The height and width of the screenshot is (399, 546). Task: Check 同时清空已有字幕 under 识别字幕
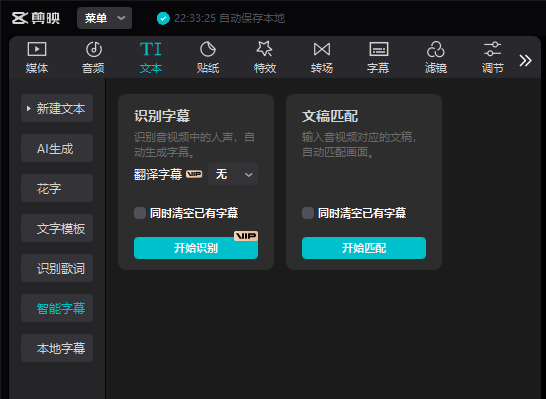click(140, 213)
